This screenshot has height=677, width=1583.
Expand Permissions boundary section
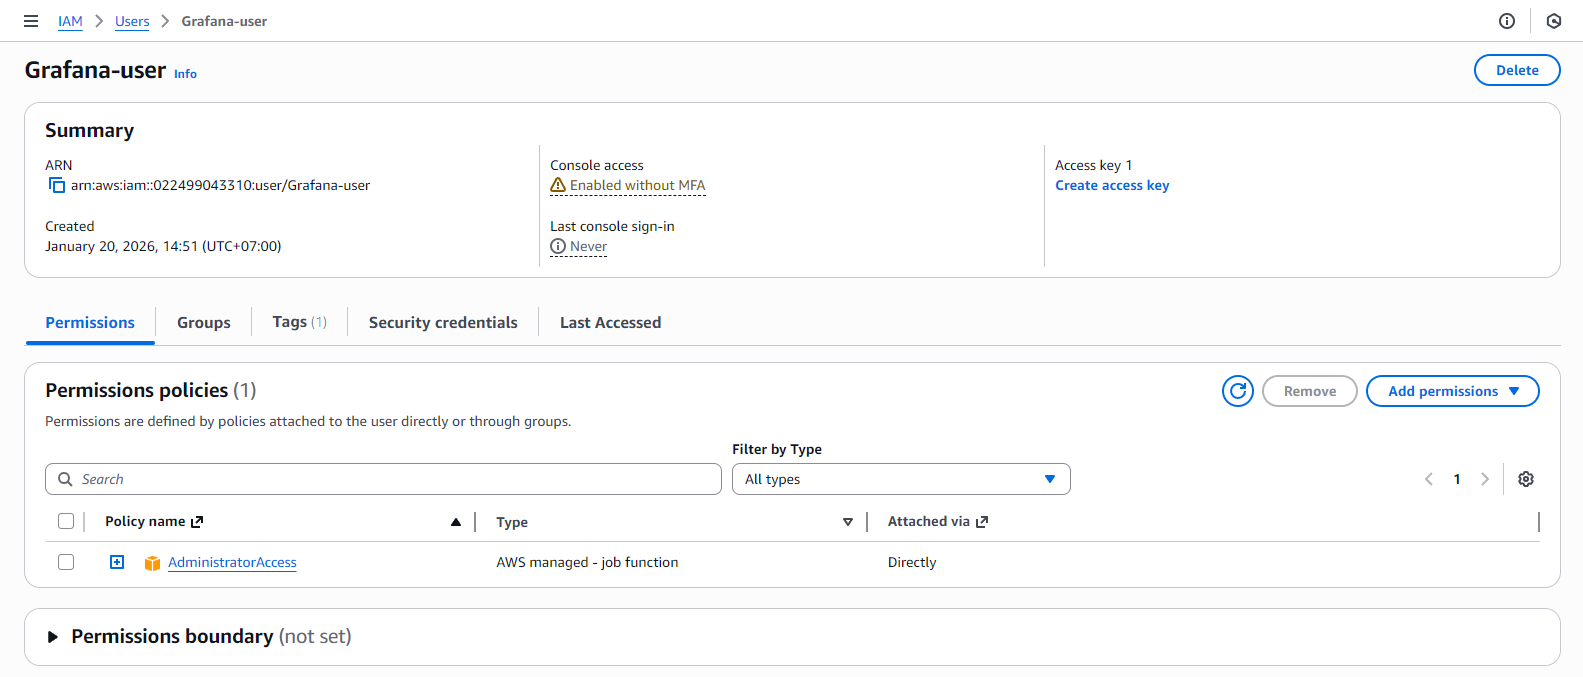(x=53, y=637)
